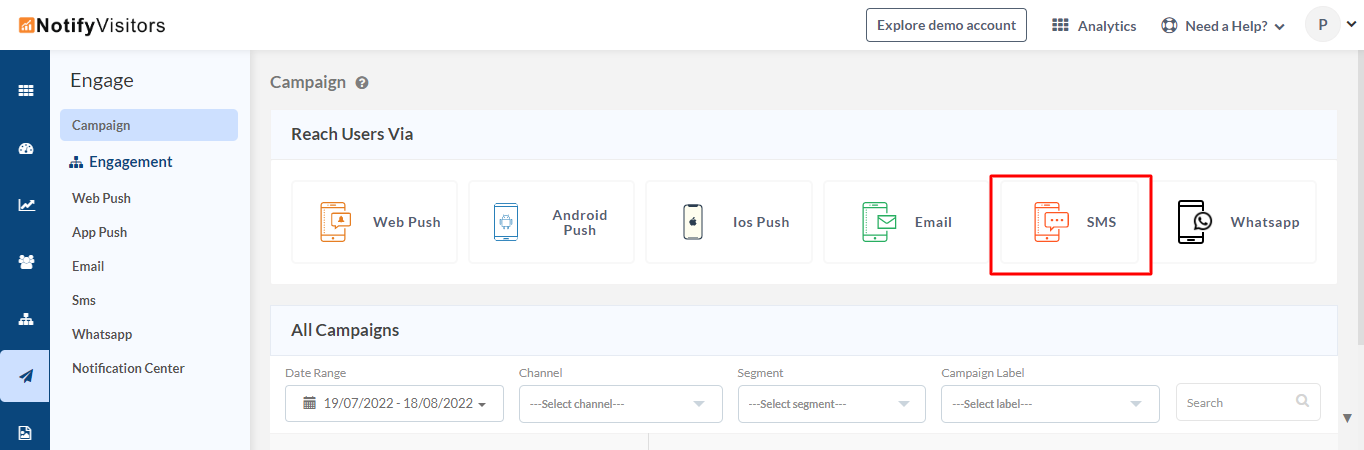Click the sitemap hierarchy sidebar icon
Viewport: 1364px width, 450px height.
click(x=26, y=319)
